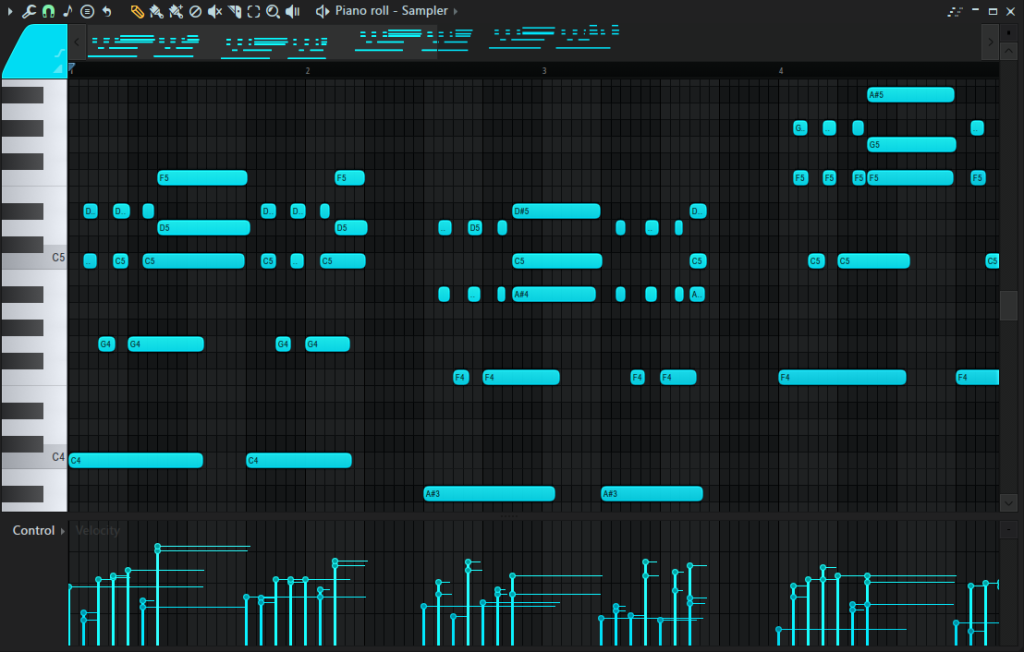Screen dimensions: 1024x652
Task: Toggle the magnet snap option
Action: (x=47, y=11)
